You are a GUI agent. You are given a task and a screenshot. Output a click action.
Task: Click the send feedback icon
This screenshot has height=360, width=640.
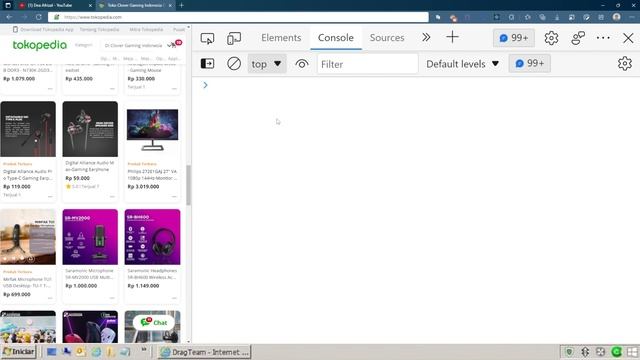[x=578, y=38]
